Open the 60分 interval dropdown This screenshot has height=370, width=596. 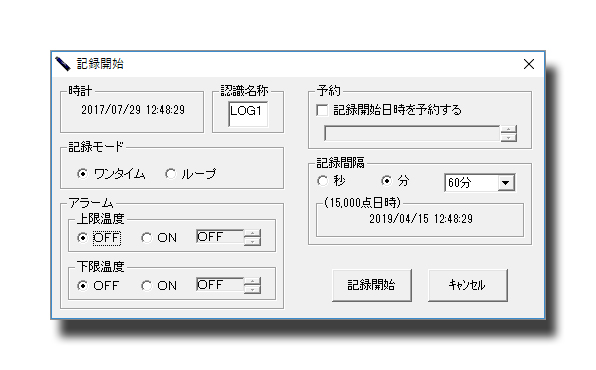(506, 183)
